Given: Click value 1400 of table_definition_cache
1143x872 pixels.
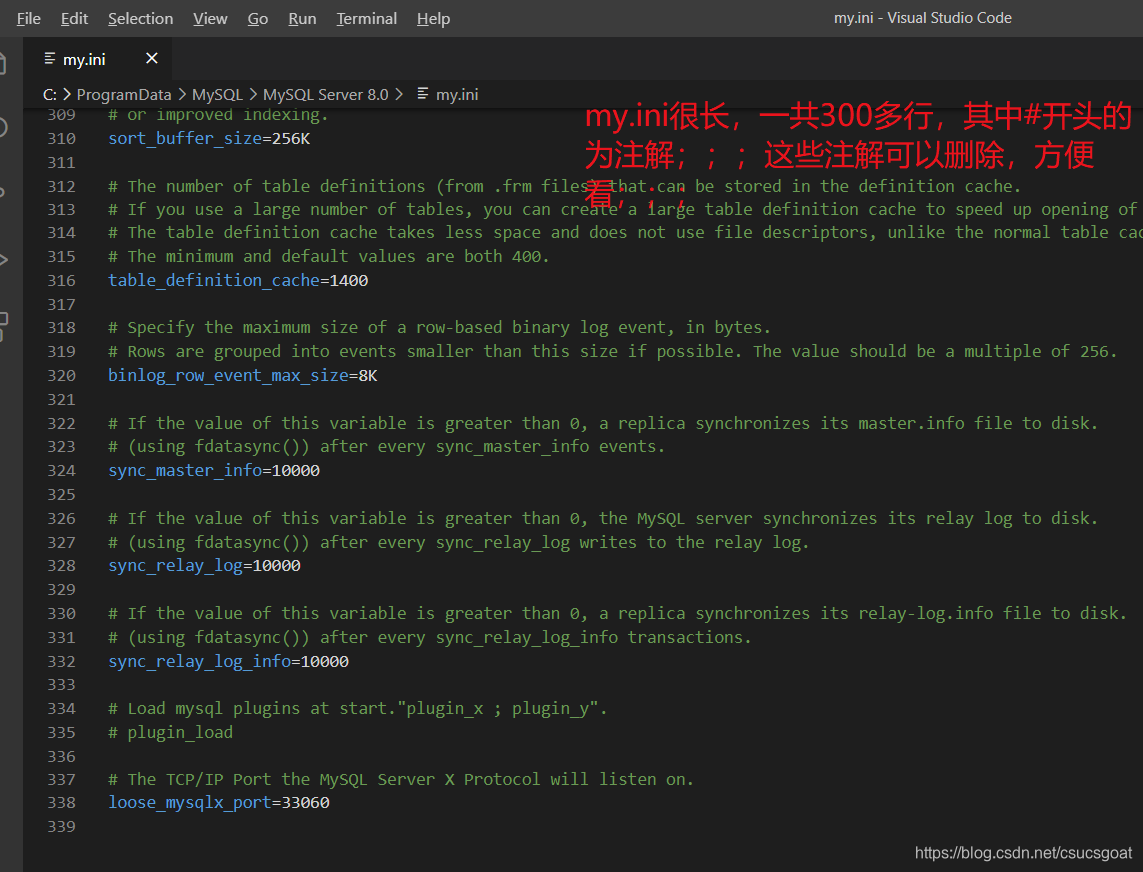Looking at the screenshot, I should [348, 281].
